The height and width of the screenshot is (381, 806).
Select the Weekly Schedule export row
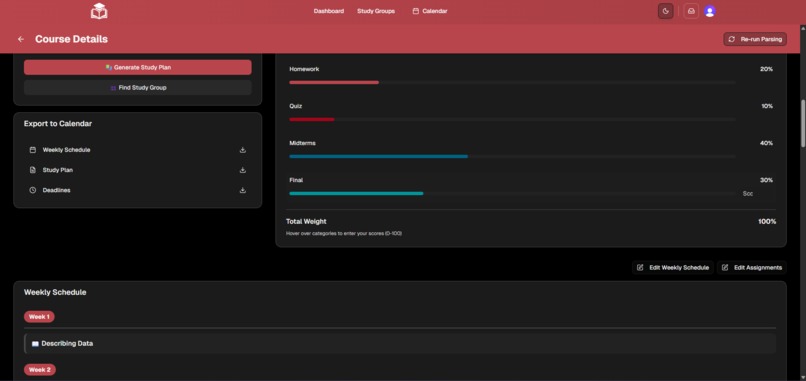pos(138,150)
